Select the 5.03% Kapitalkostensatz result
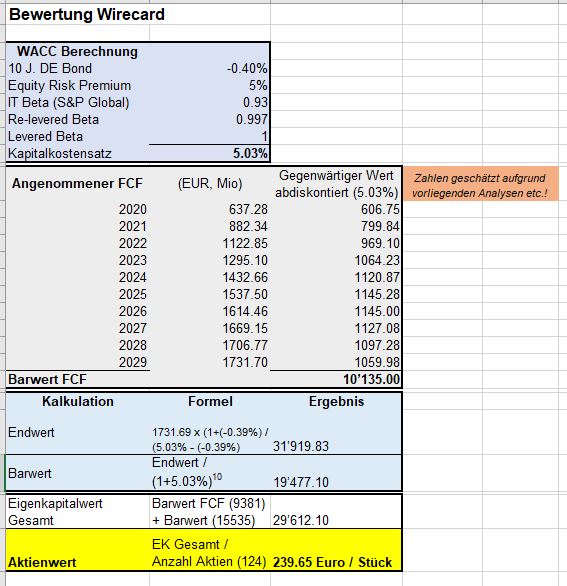Image resolution: width=567 pixels, height=586 pixels. coord(250,154)
